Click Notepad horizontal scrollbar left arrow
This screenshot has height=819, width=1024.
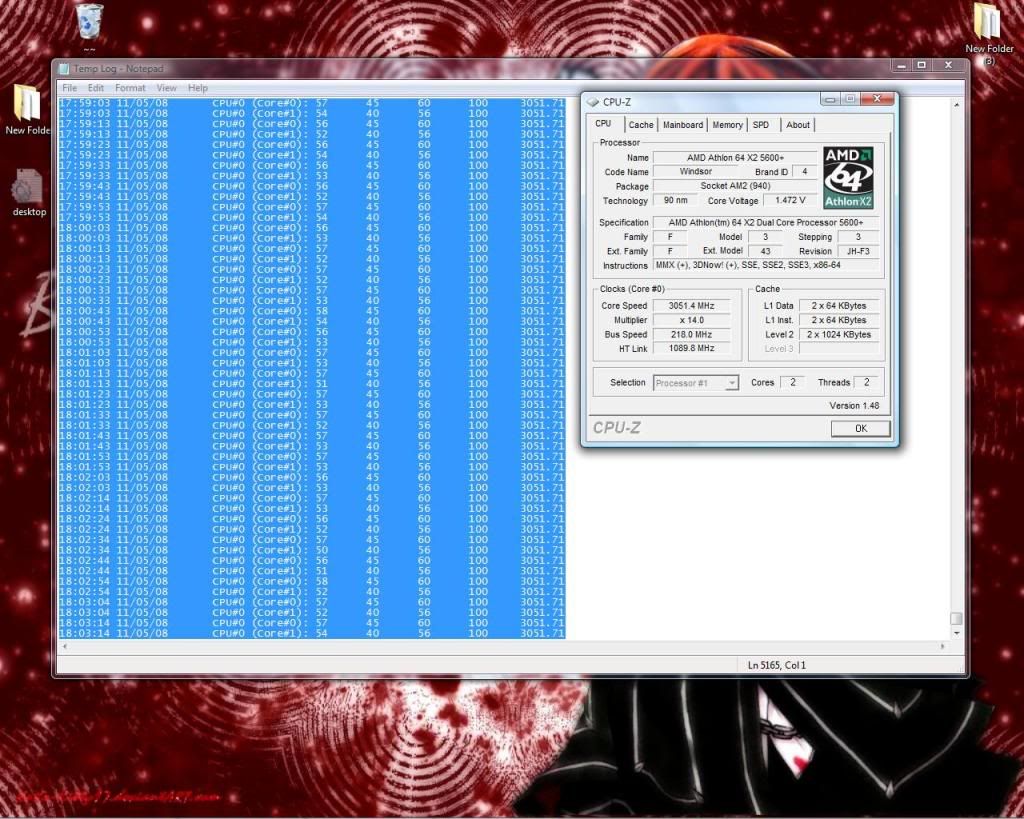click(64, 646)
